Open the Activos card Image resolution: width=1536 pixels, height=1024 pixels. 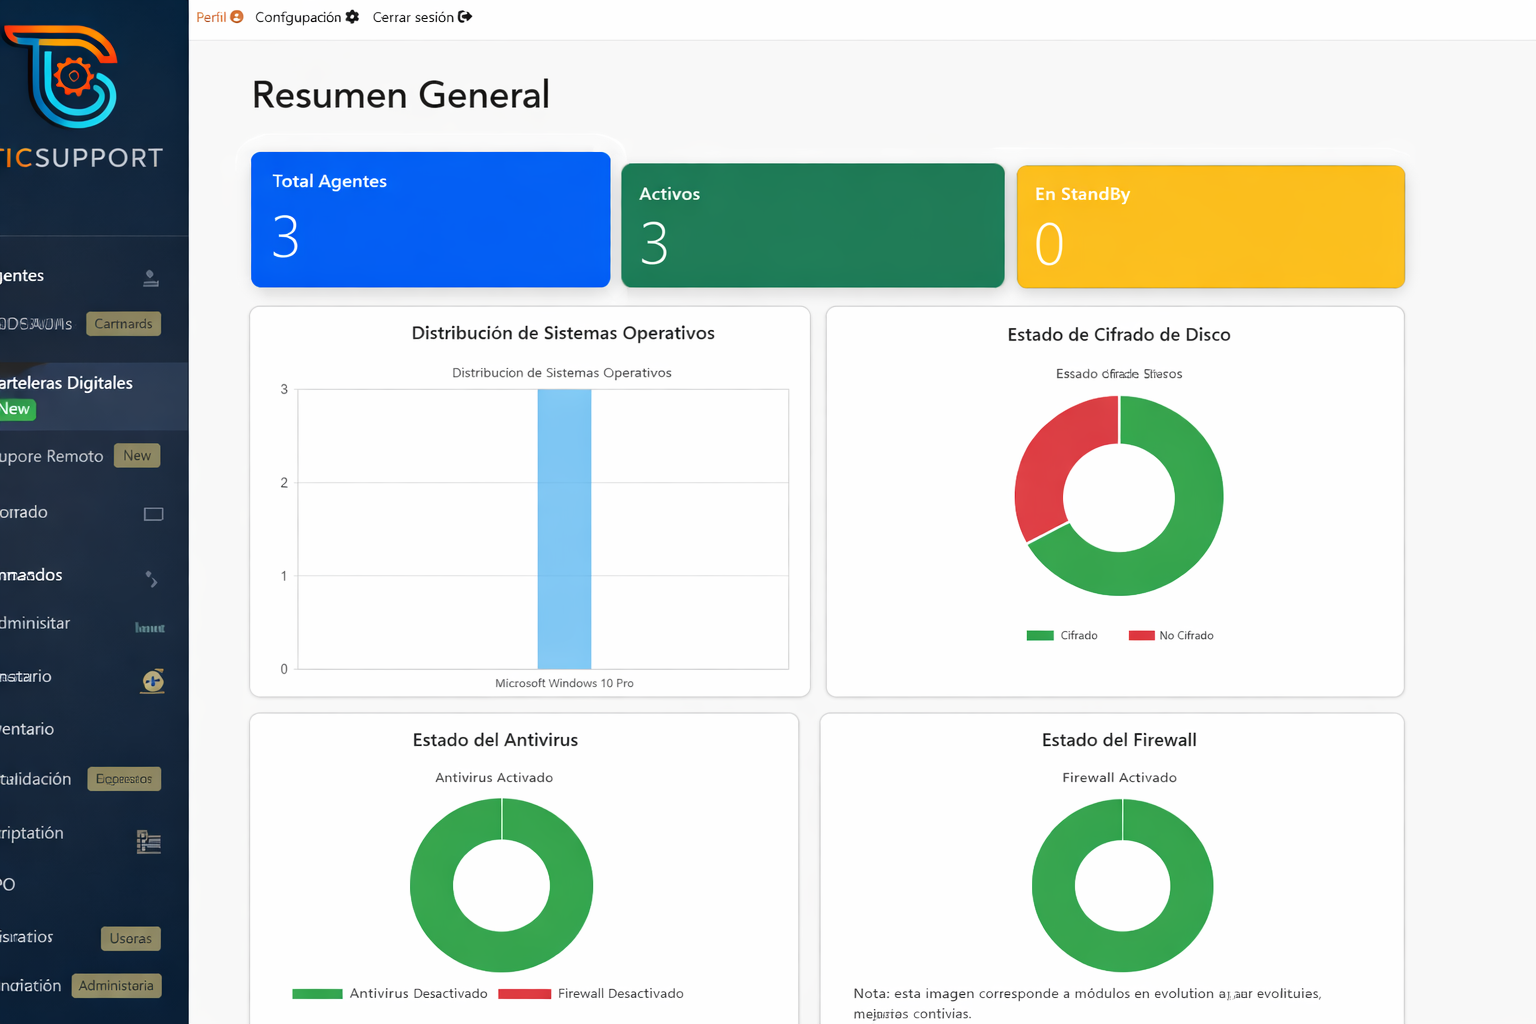[x=812, y=225]
